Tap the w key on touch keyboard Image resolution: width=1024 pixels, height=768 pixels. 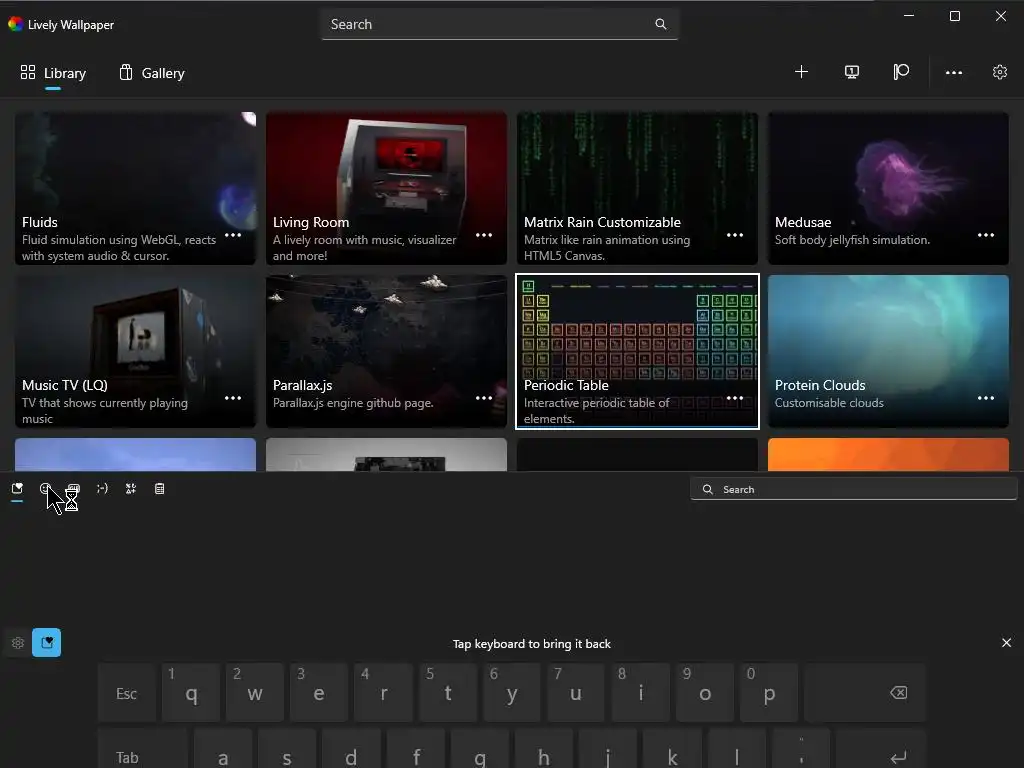pos(255,693)
